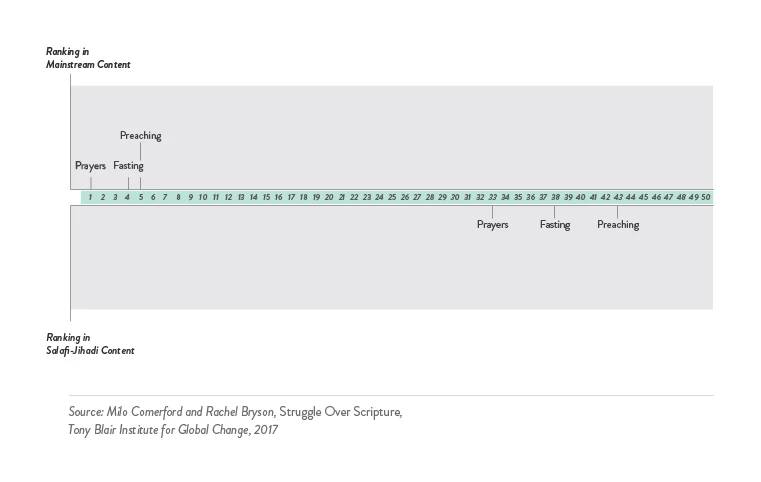Click the 'Ranking in Salafi-Jihadi Content' heading
The width and height of the screenshot is (761, 482).
90,344
